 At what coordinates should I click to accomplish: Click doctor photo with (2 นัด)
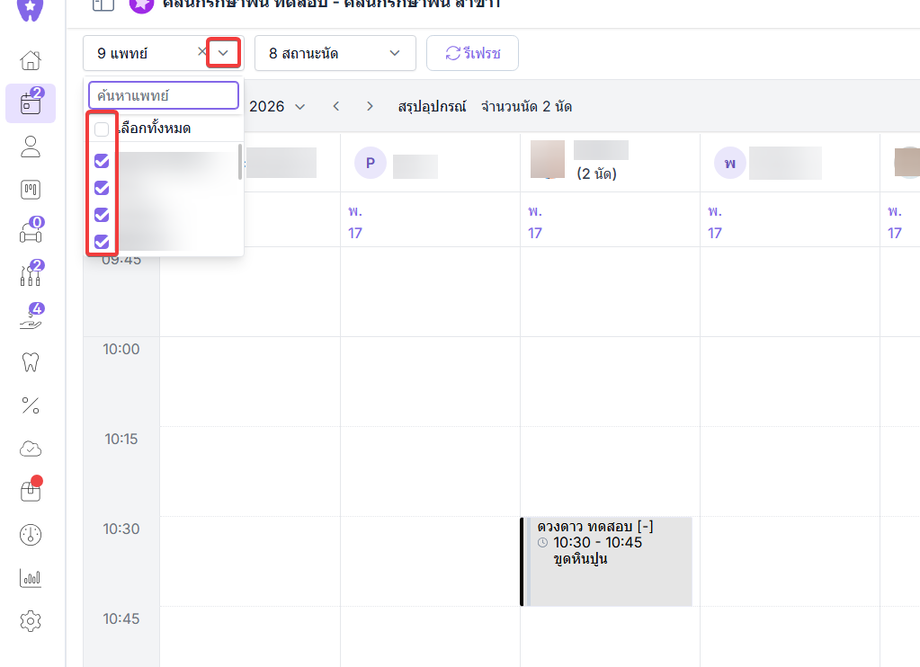pyautogui.click(x=547, y=159)
